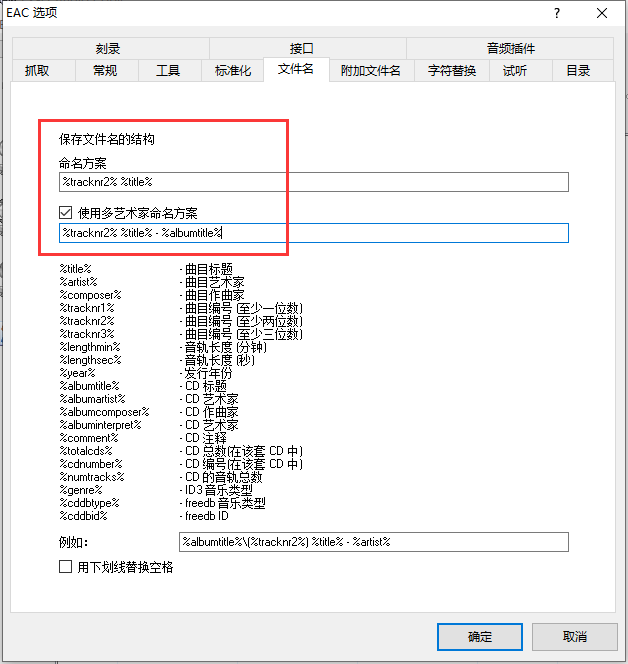This screenshot has height=664, width=628.
Task: Click the %albumtitle% placeholder in the list
Action: point(89,386)
